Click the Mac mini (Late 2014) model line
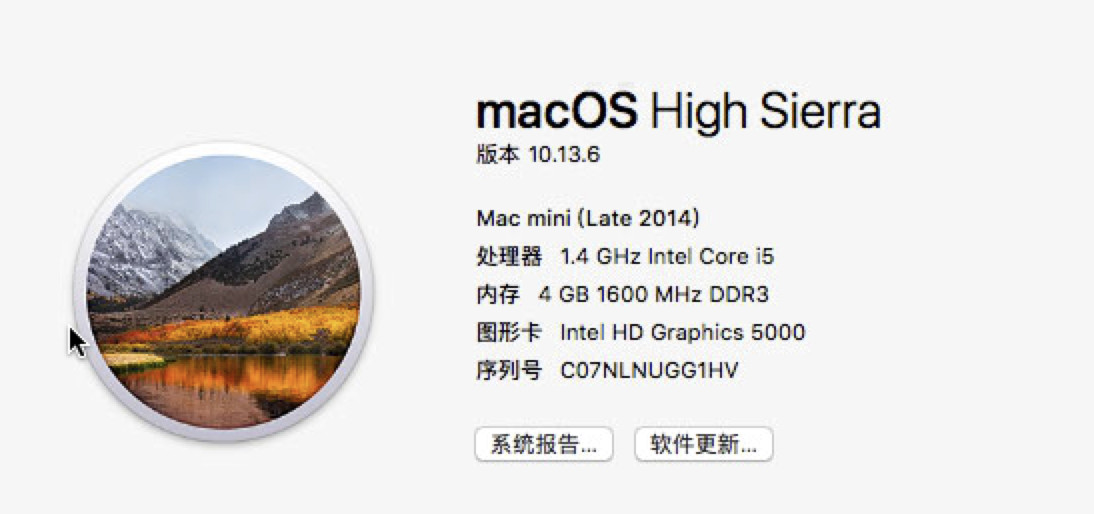Screen dimensions: 1094x514 tap(587, 218)
